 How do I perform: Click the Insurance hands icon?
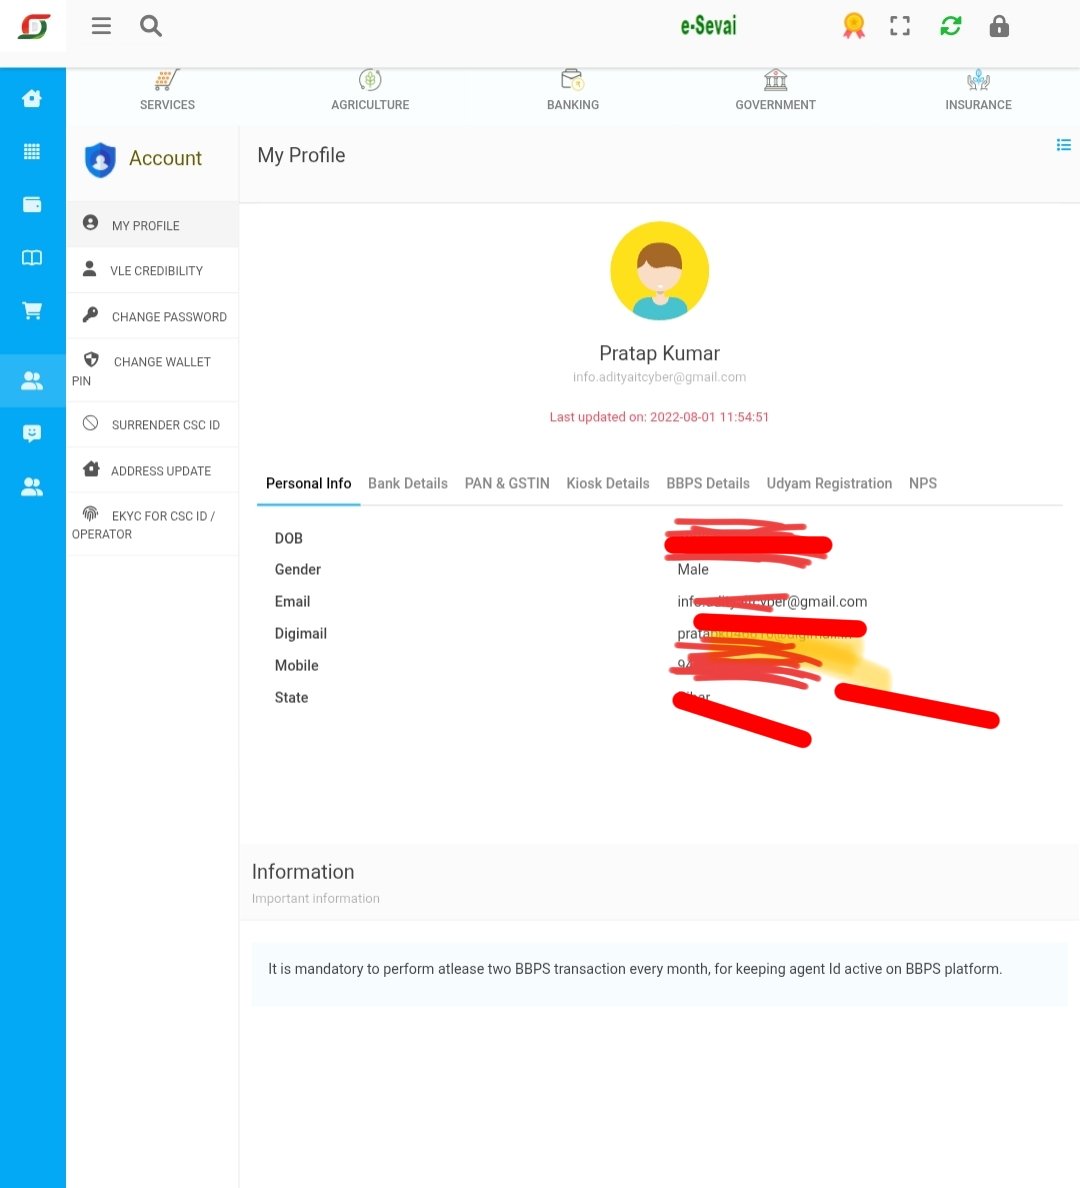click(978, 80)
